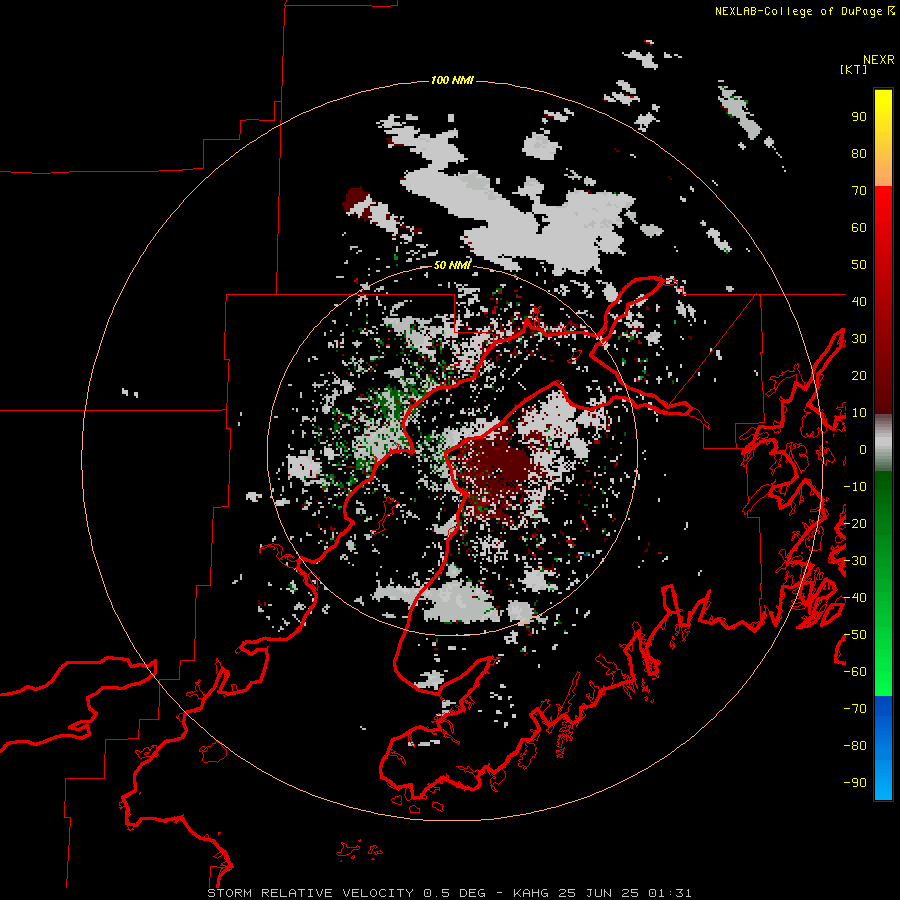Click the NEXR label above the scale

(x=878, y=60)
